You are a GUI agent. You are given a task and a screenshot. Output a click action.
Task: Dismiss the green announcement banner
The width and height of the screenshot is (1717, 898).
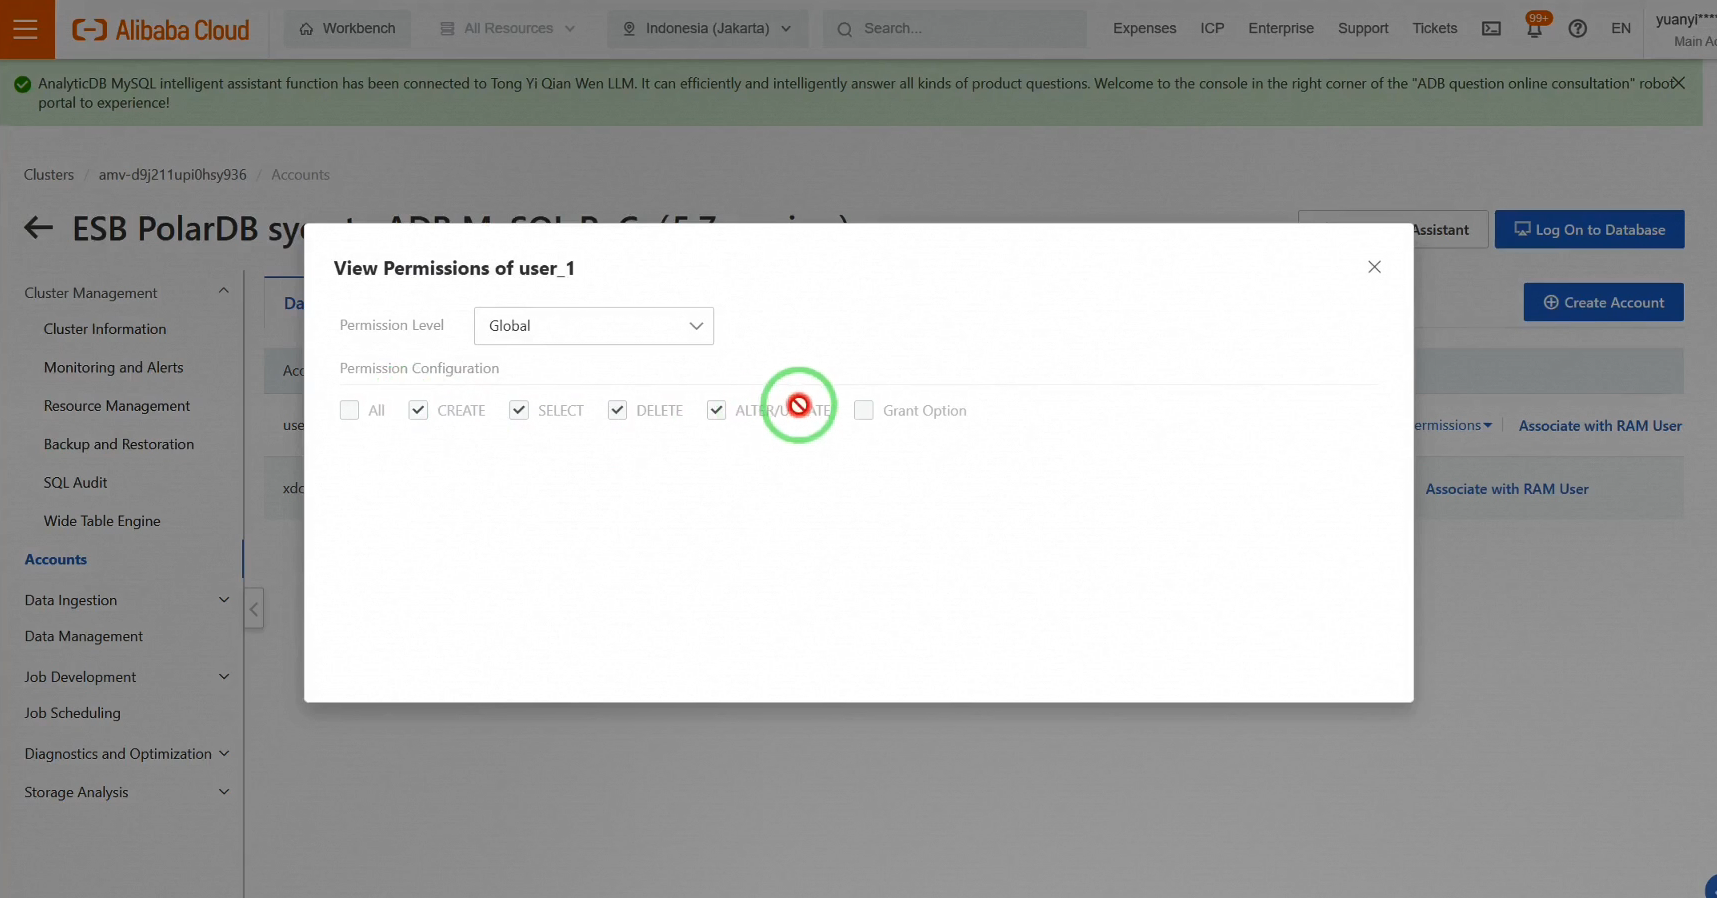click(1678, 83)
